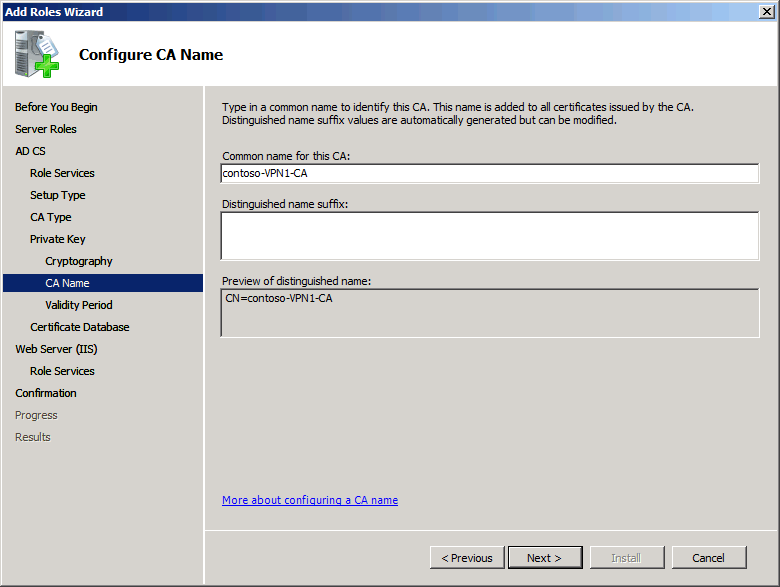
Task: Open the Private Key step
Action: tap(58, 239)
